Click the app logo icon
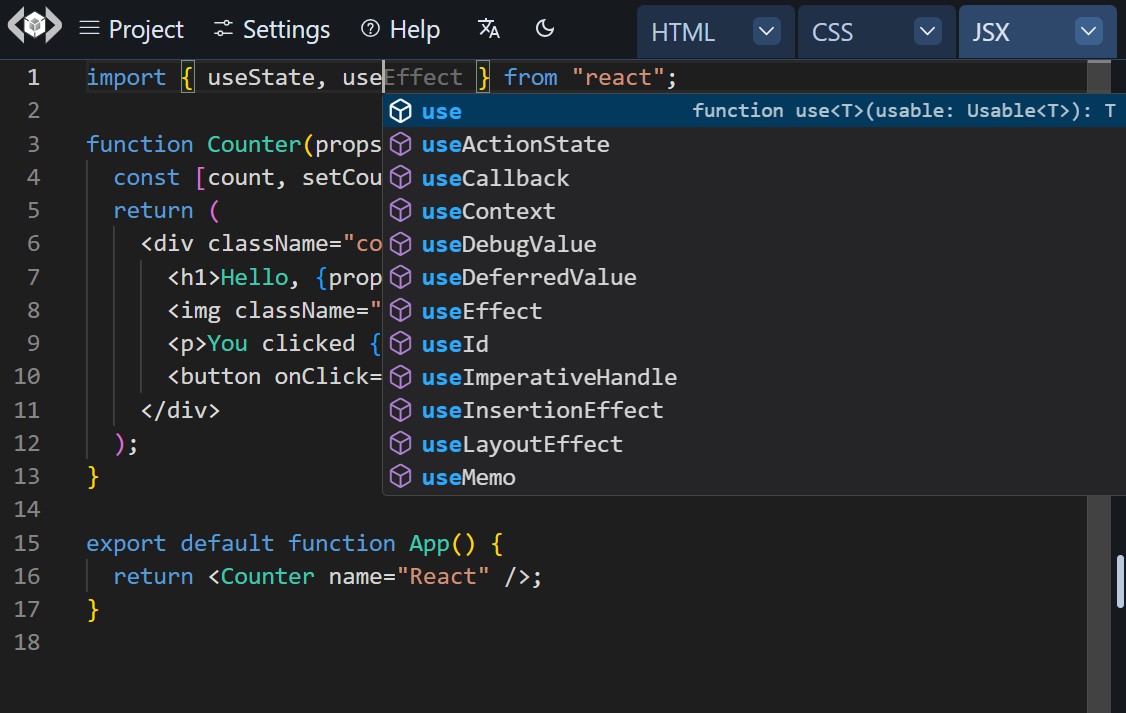This screenshot has width=1126, height=713. 33,29
